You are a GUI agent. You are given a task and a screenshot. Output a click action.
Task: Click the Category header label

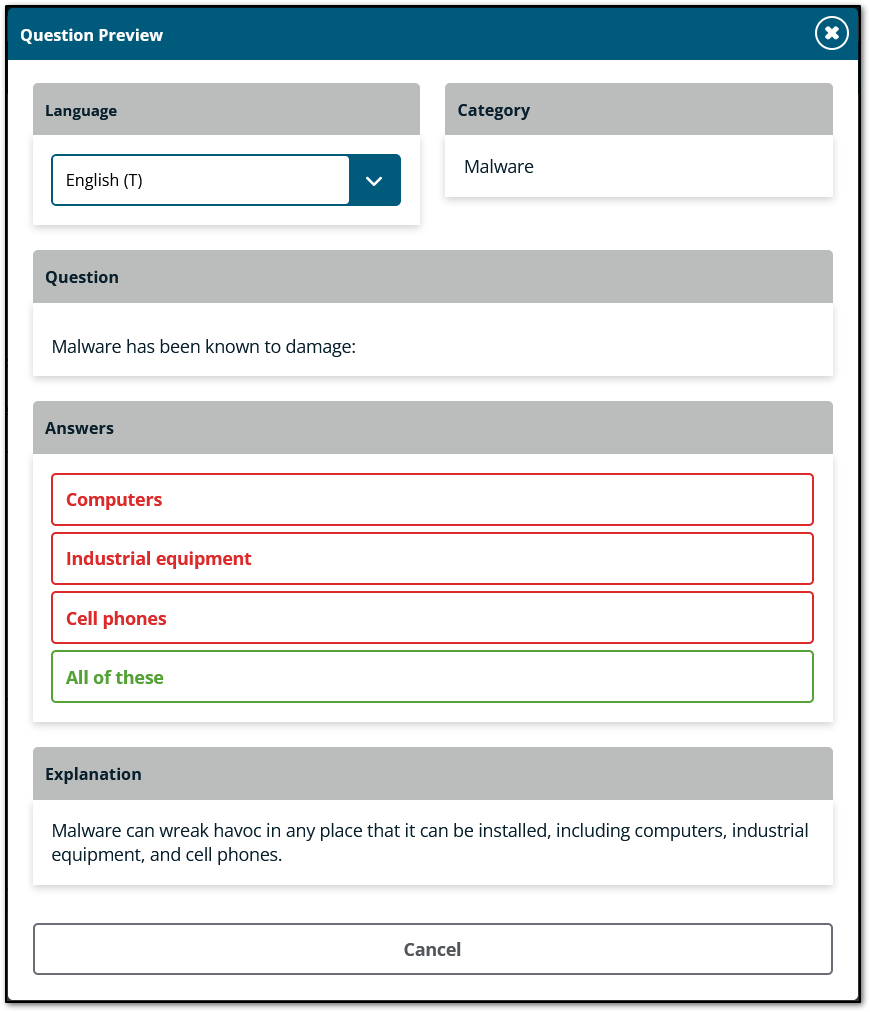[493, 109]
